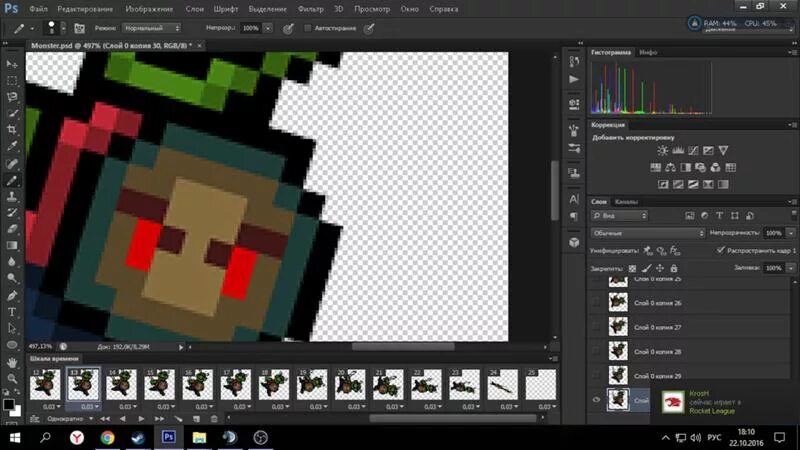
Task: Select the Eraser tool
Action: (x=12, y=229)
